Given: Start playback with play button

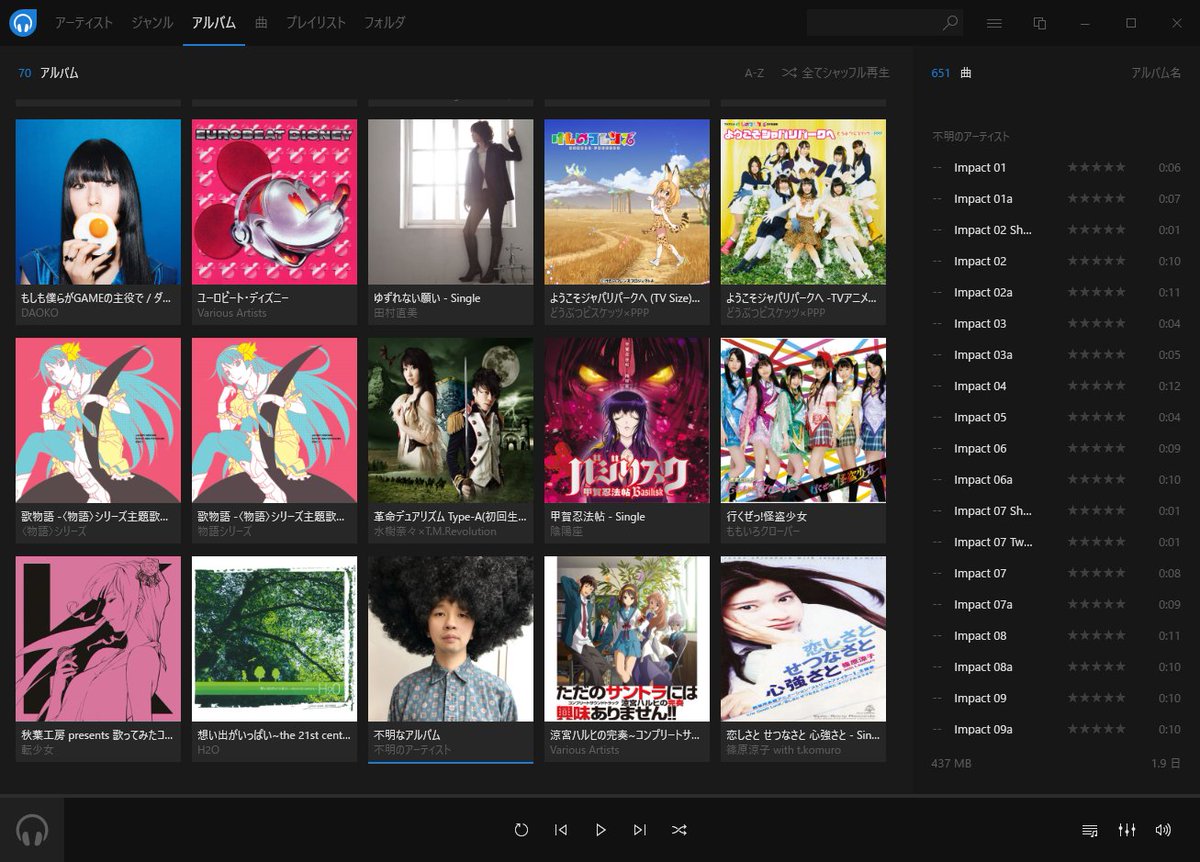Looking at the screenshot, I should click(600, 830).
